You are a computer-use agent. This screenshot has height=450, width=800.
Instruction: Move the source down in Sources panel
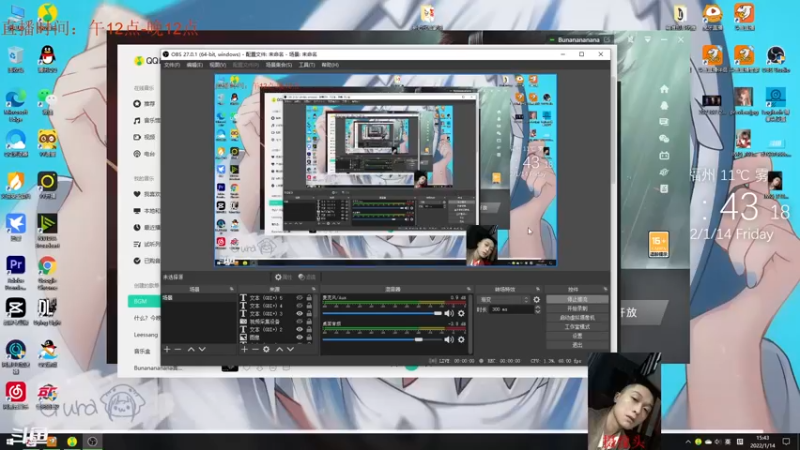click(x=290, y=349)
